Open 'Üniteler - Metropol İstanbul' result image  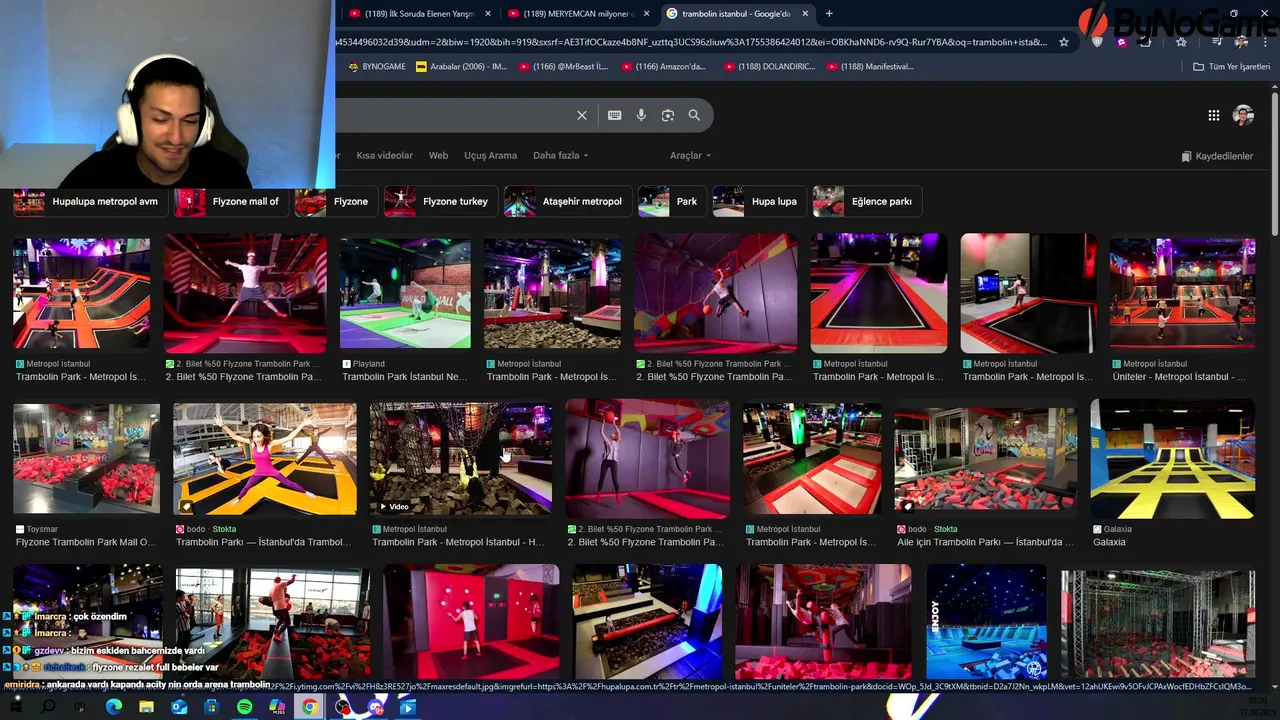[x=1182, y=293]
